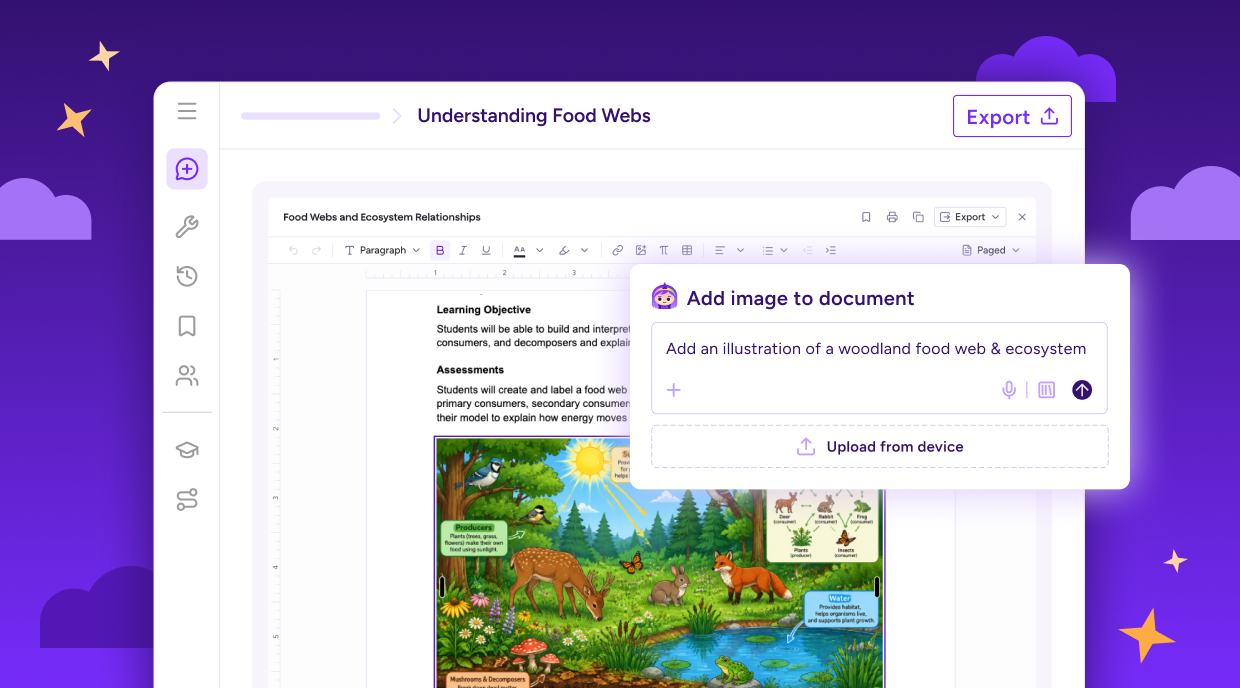This screenshot has height=688, width=1240.
Task: Insert a link using the link icon
Action: [x=617, y=250]
